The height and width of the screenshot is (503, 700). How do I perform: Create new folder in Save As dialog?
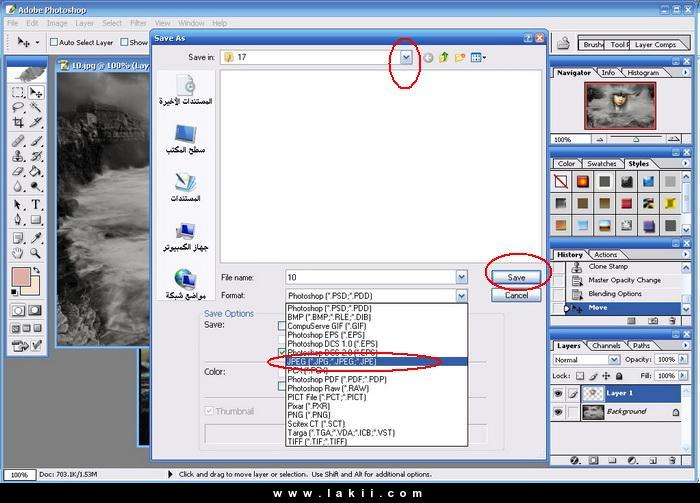click(x=460, y=57)
